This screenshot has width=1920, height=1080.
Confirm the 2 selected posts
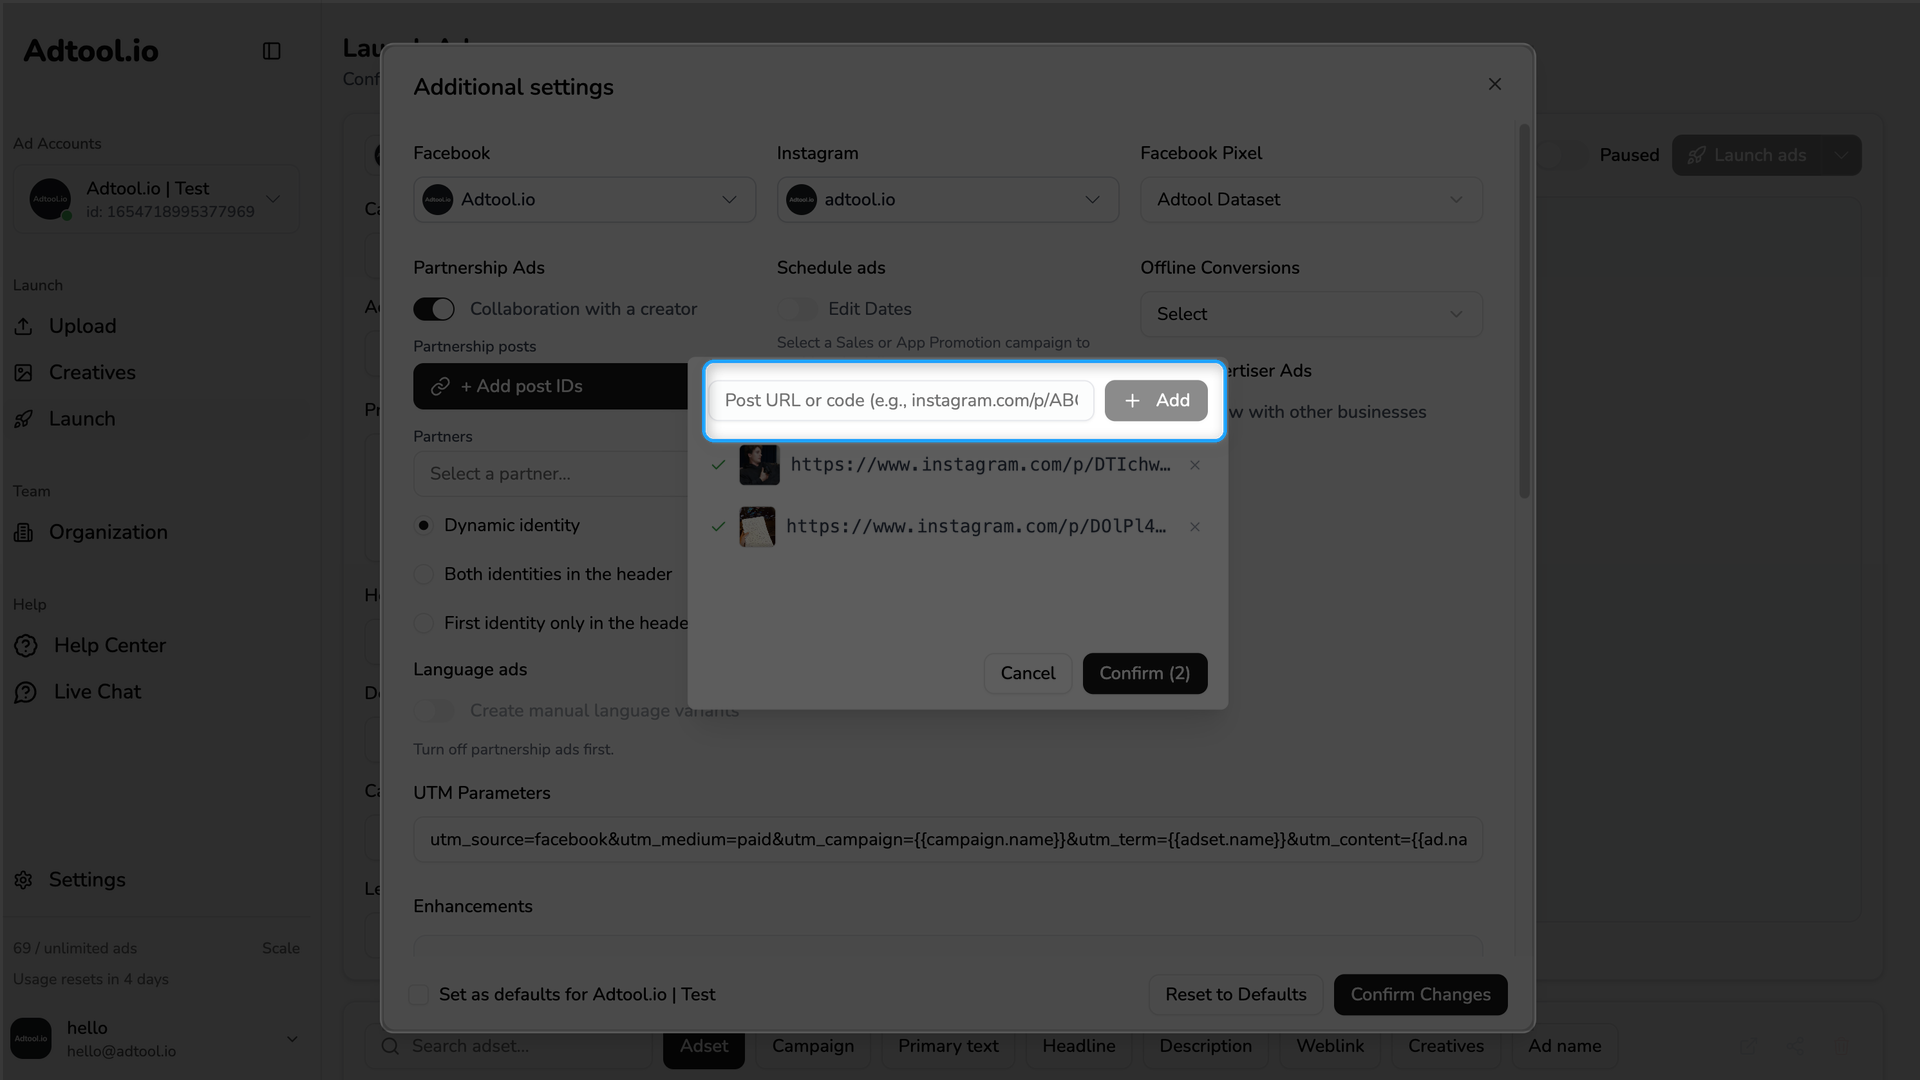point(1145,673)
